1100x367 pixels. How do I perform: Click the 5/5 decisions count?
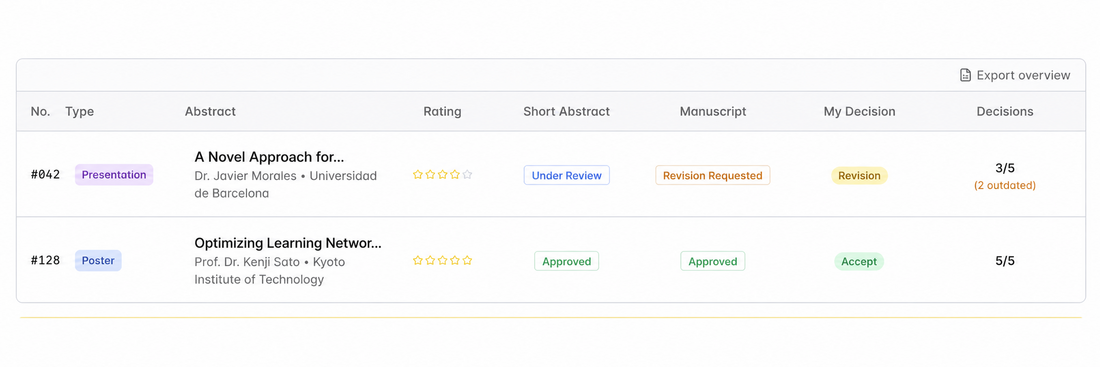(1005, 261)
